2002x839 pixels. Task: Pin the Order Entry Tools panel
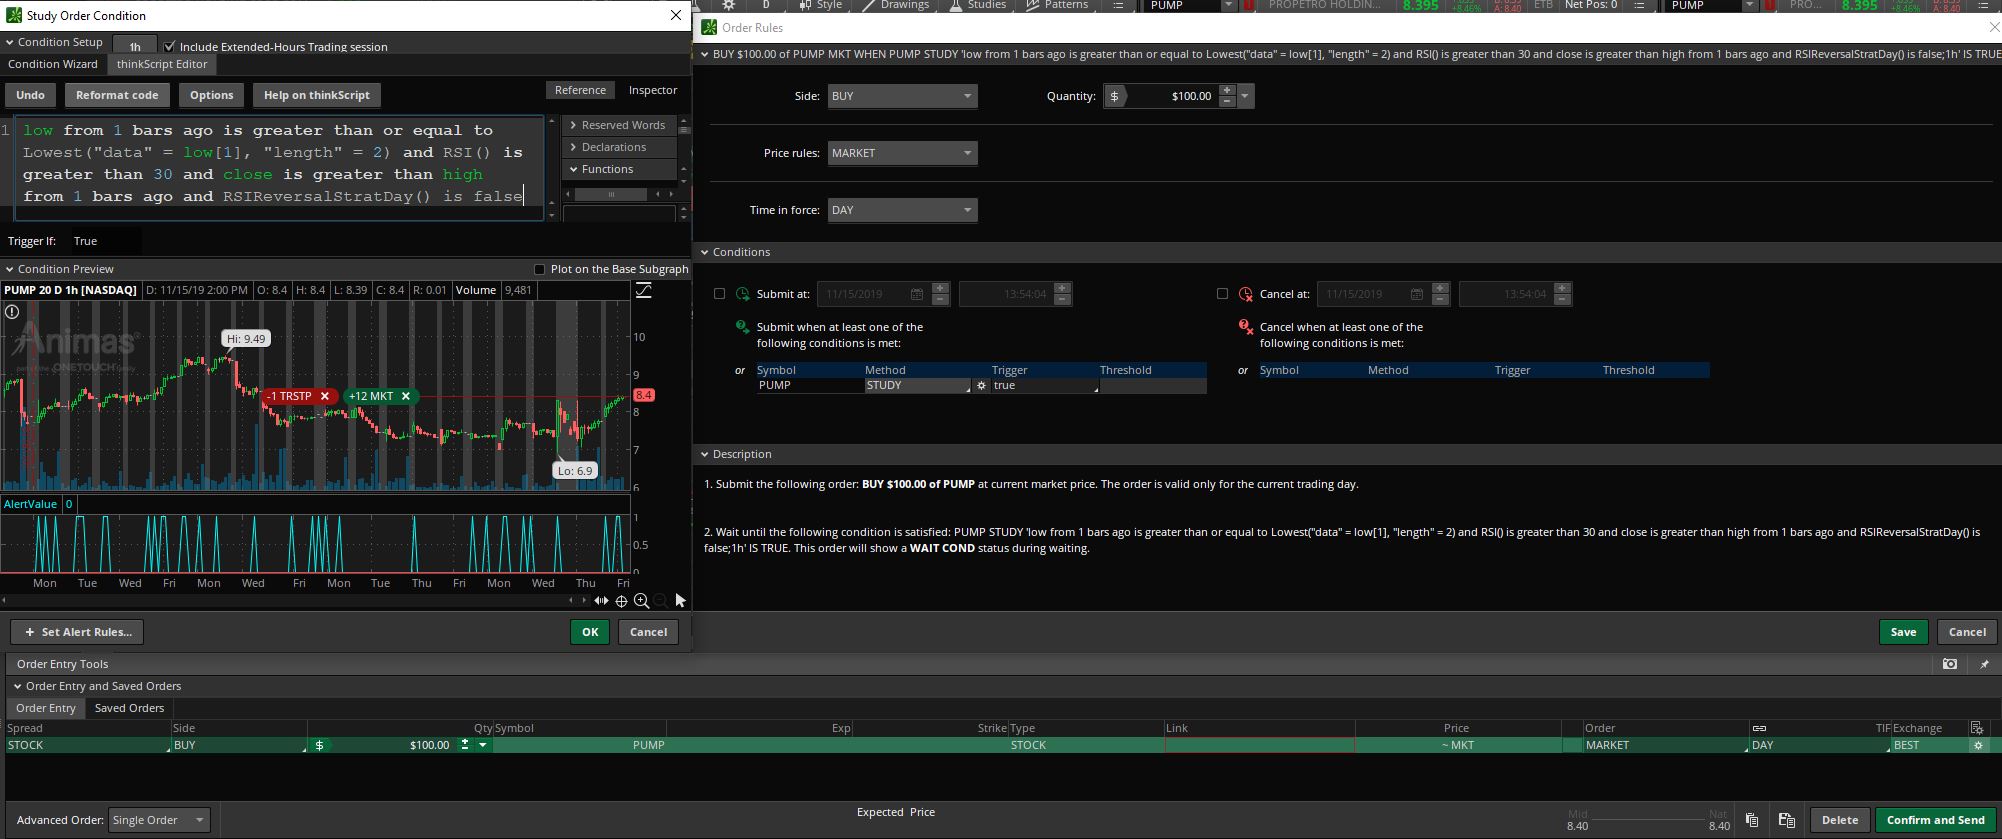point(1984,664)
